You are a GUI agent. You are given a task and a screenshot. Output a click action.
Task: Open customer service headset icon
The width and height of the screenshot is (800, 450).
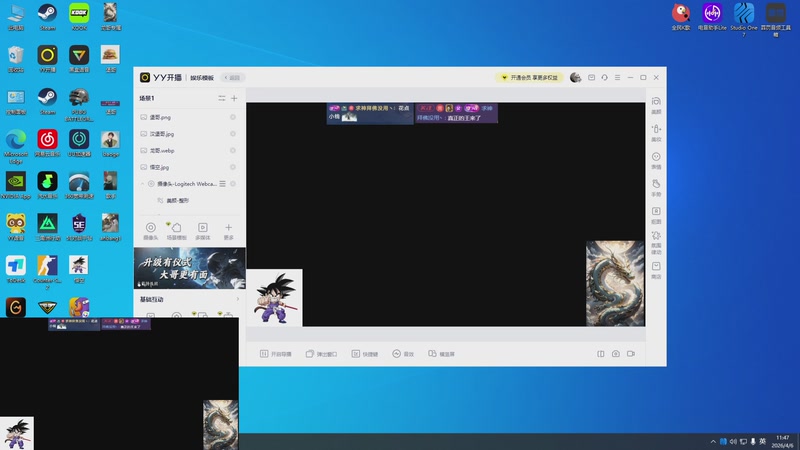[x=604, y=78]
